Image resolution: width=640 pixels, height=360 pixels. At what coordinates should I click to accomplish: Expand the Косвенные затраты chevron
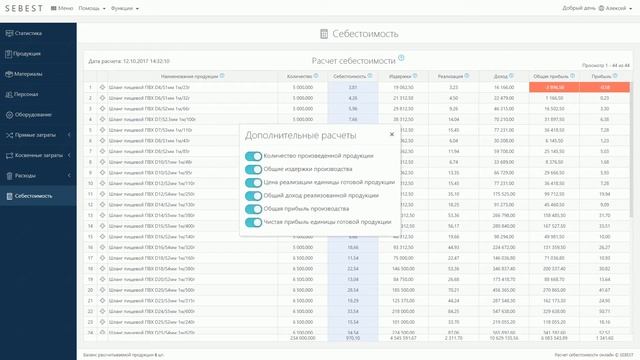coord(69,155)
